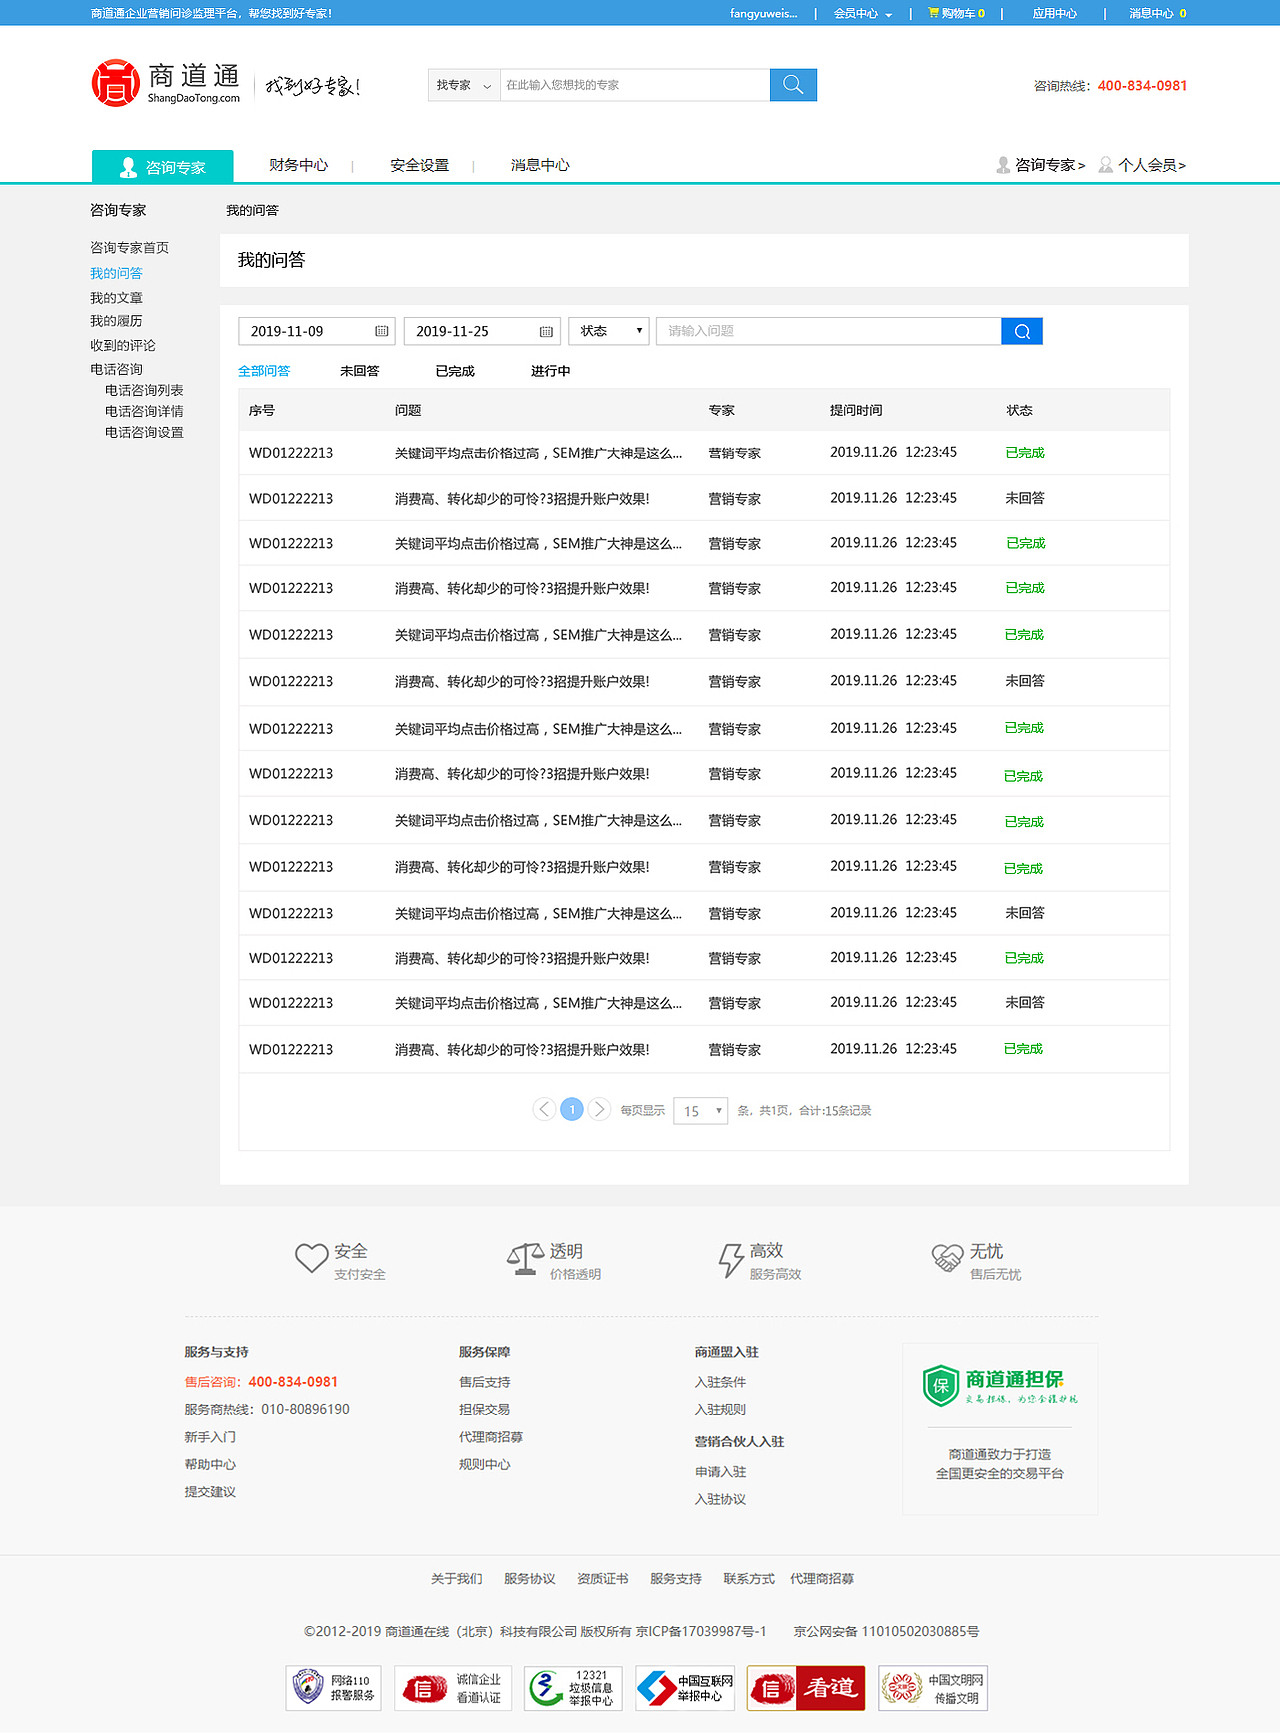Click the next page arrow in pagination
This screenshot has width=1280, height=1733.
click(x=599, y=1109)
